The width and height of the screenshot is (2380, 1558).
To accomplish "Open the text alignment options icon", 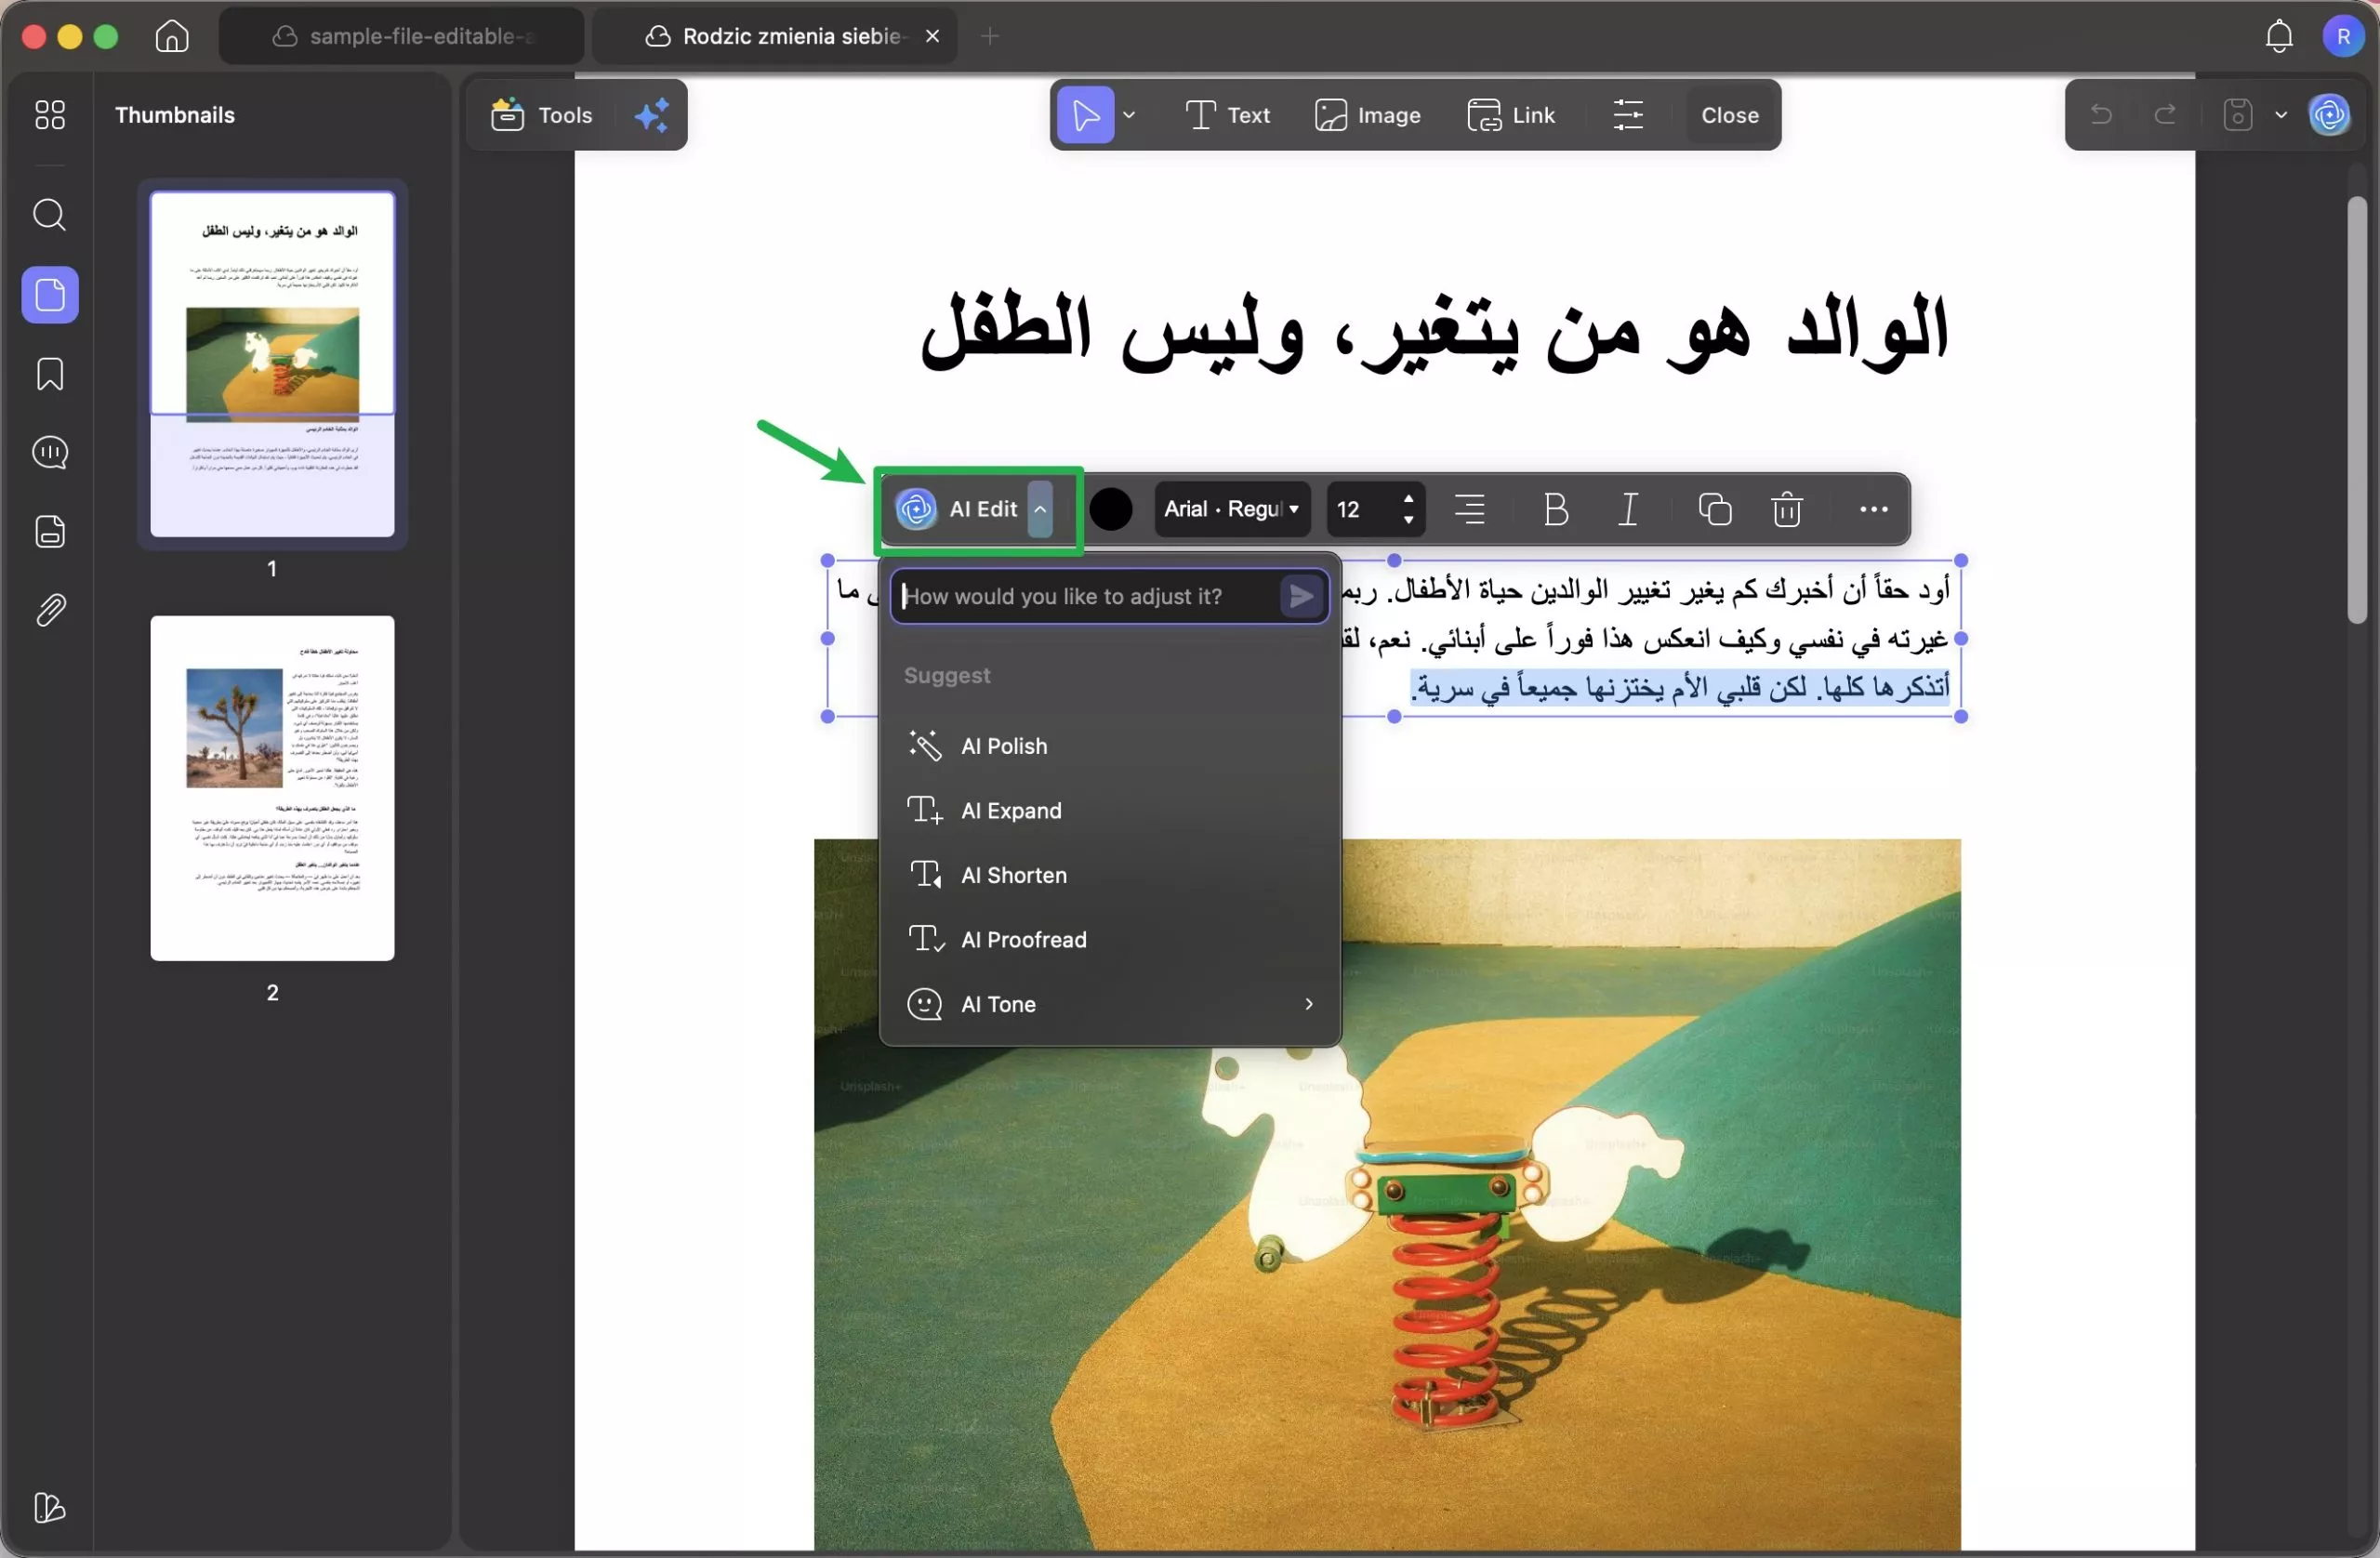I will (x=1469, y=509).
